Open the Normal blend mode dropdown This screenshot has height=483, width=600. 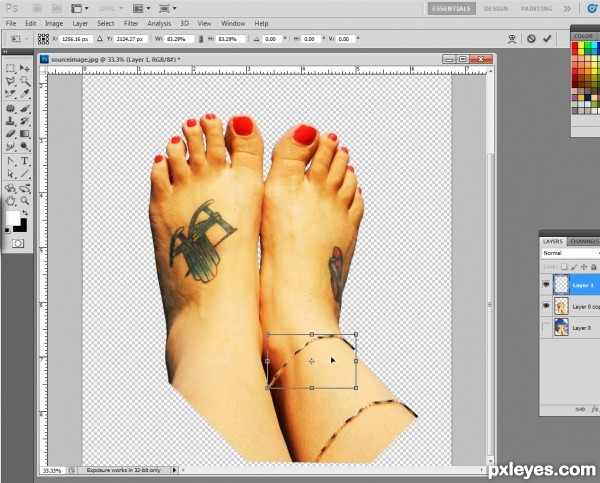[x=570, y=253]
